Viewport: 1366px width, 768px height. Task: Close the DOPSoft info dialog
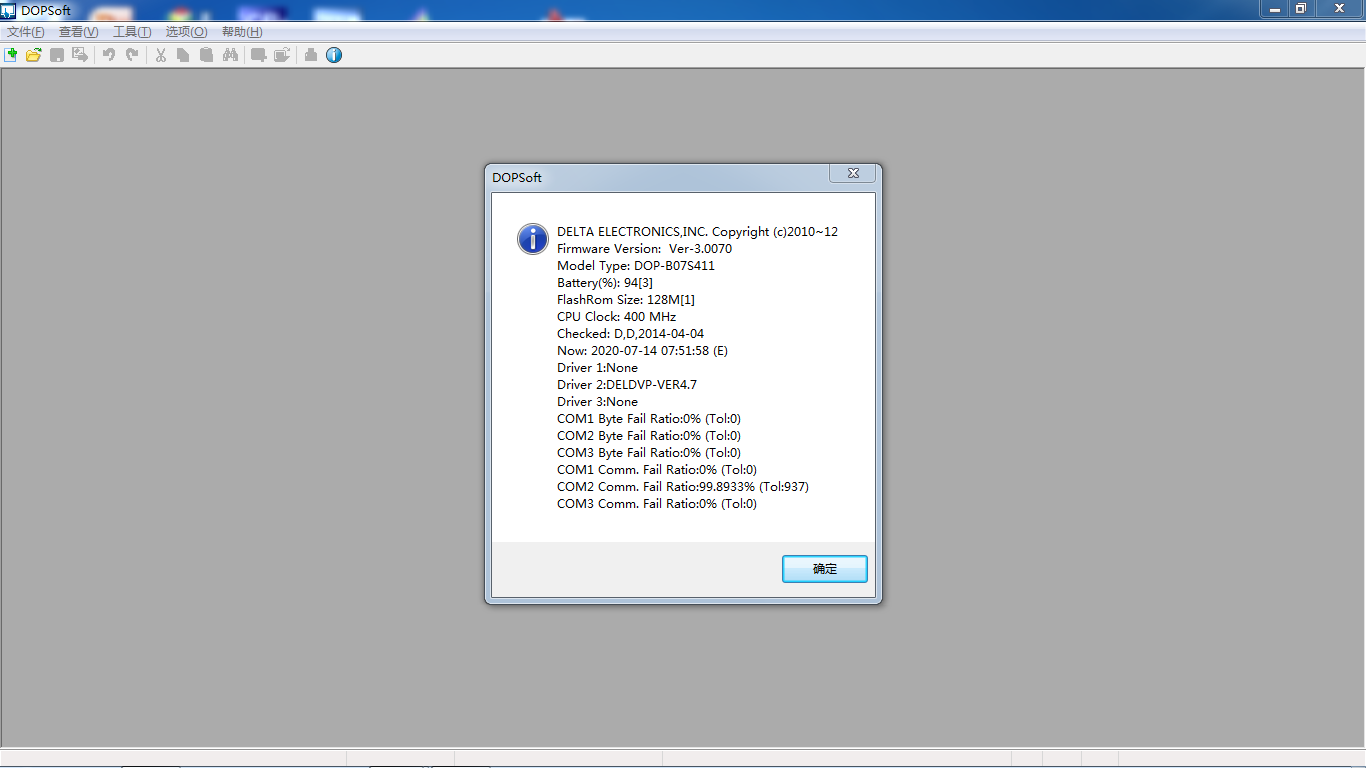[853, 174]
